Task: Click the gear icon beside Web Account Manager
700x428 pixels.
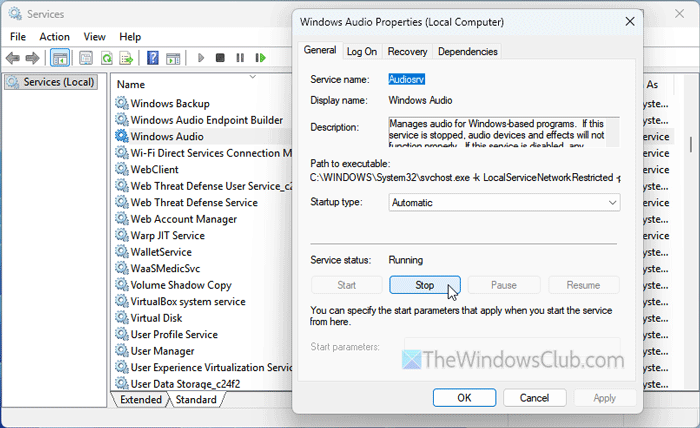Action: coord(121,219)
